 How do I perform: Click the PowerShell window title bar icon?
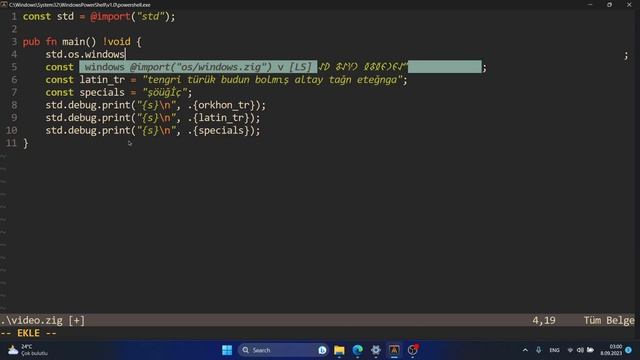coord(4,4)
